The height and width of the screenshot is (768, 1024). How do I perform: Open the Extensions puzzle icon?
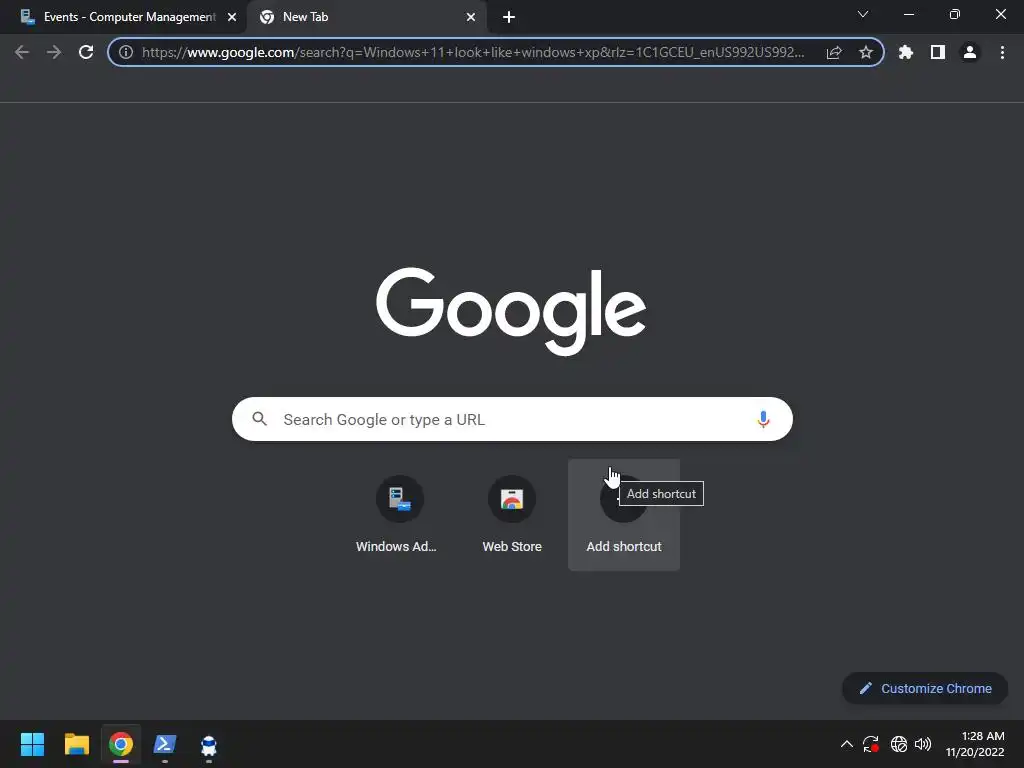tap(906, 52)
